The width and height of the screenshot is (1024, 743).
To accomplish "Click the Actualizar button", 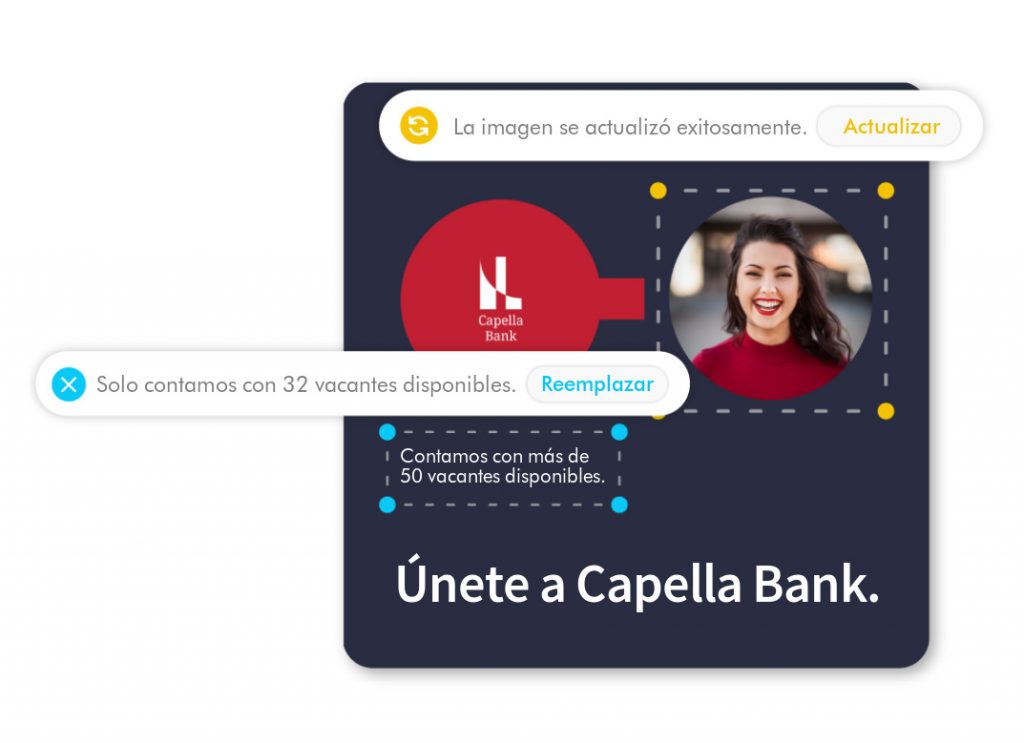I will 890,126.
